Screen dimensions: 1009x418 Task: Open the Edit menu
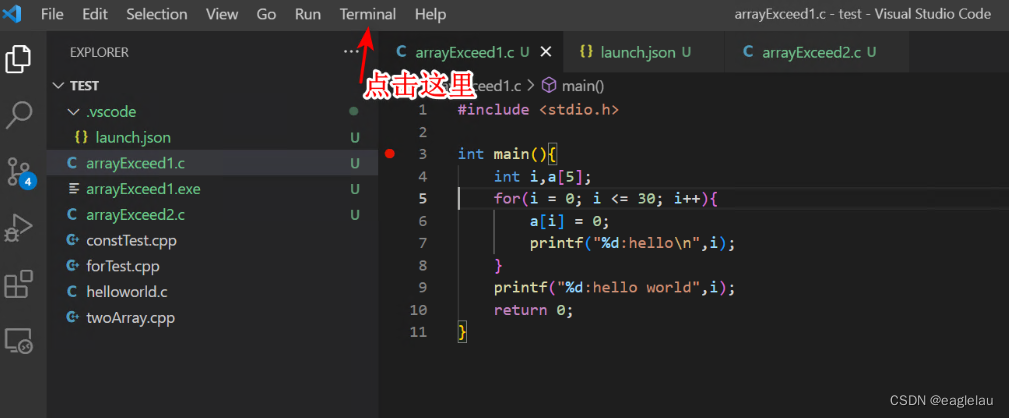pyautogui.click(x=95, y=14)
